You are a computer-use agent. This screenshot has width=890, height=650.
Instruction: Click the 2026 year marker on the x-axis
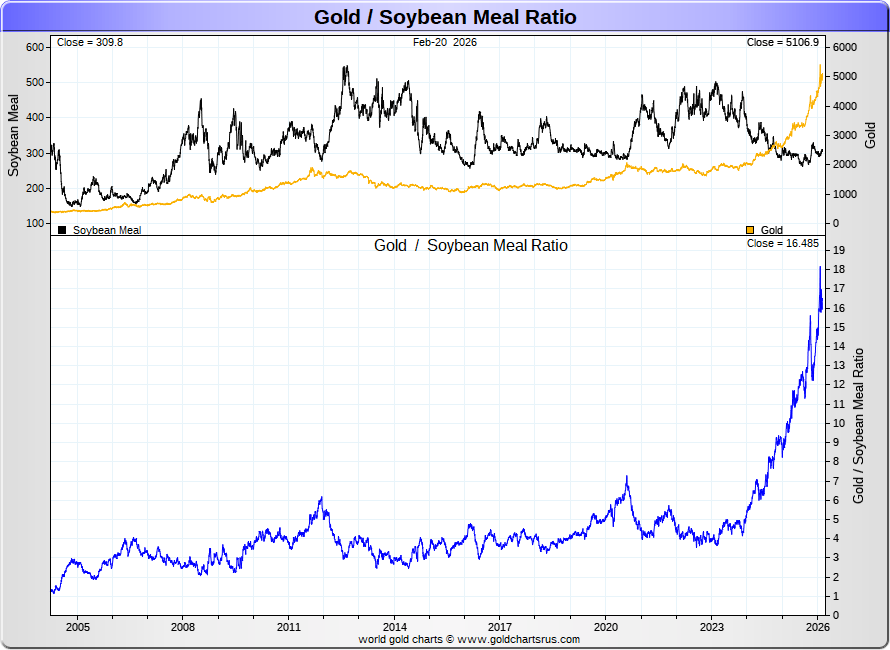[817, 627]
